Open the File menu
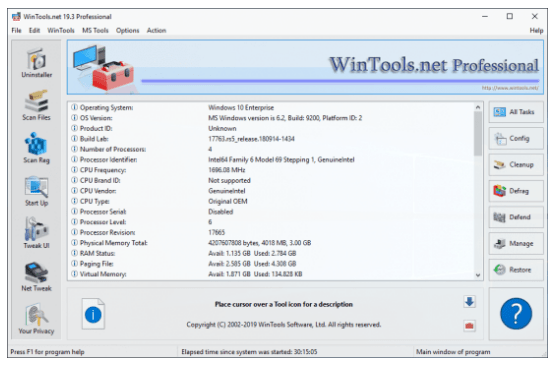 (x=16, y=30)
